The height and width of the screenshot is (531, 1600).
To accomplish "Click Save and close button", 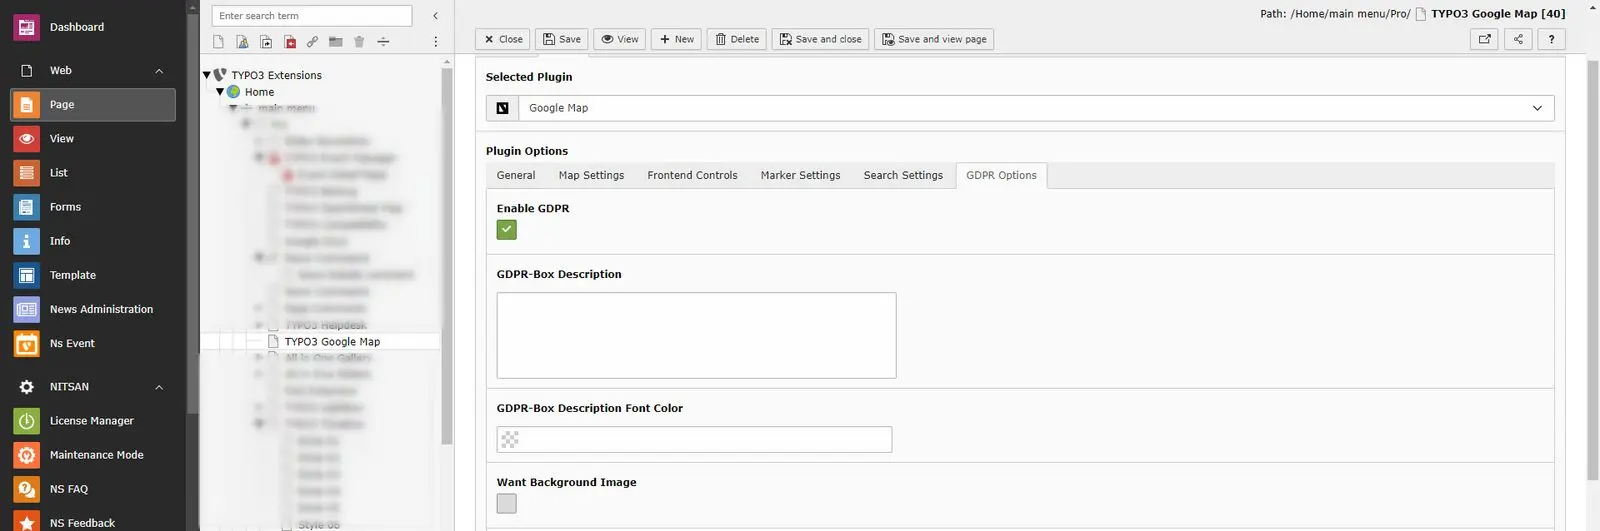I will click(x=820, y=39).
